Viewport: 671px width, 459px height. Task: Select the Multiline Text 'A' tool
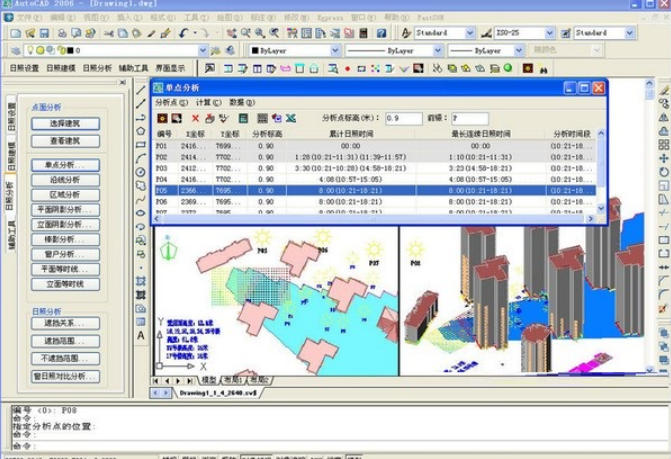pos(141,336)
